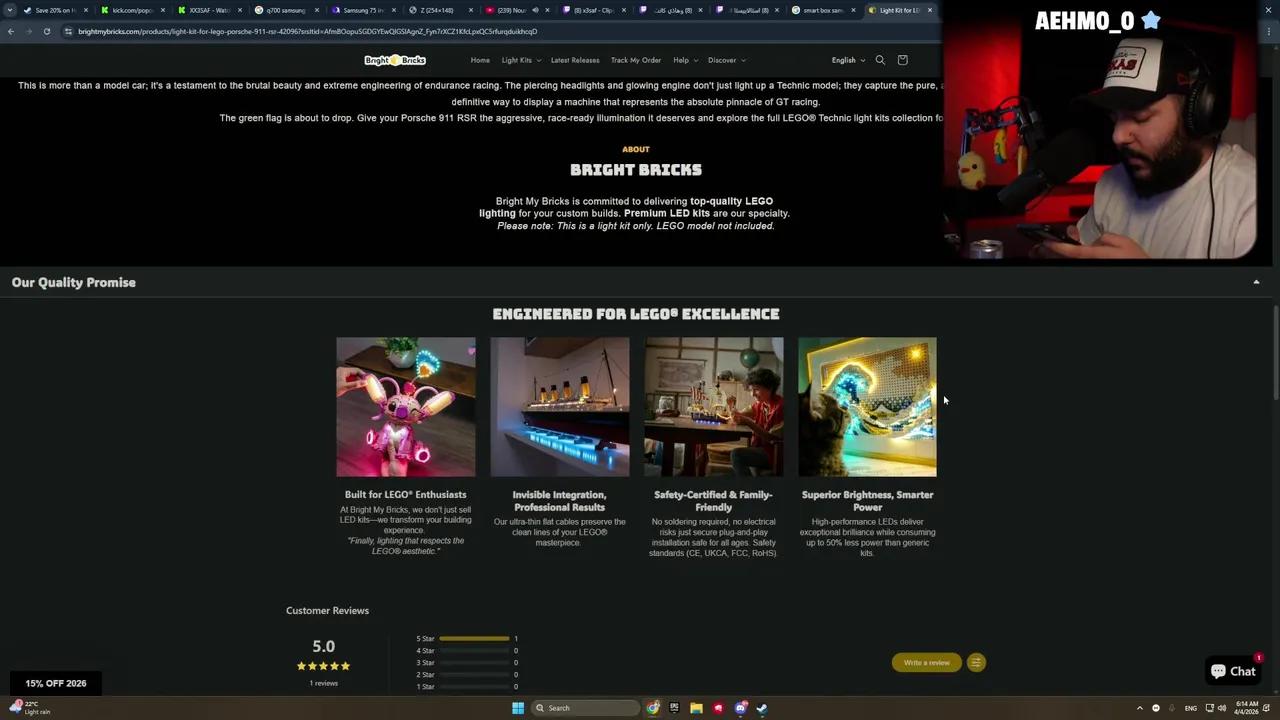This screenshot has width=1280, height=720.
Task: Close the kick.com tab
Action: click(162, 10)
